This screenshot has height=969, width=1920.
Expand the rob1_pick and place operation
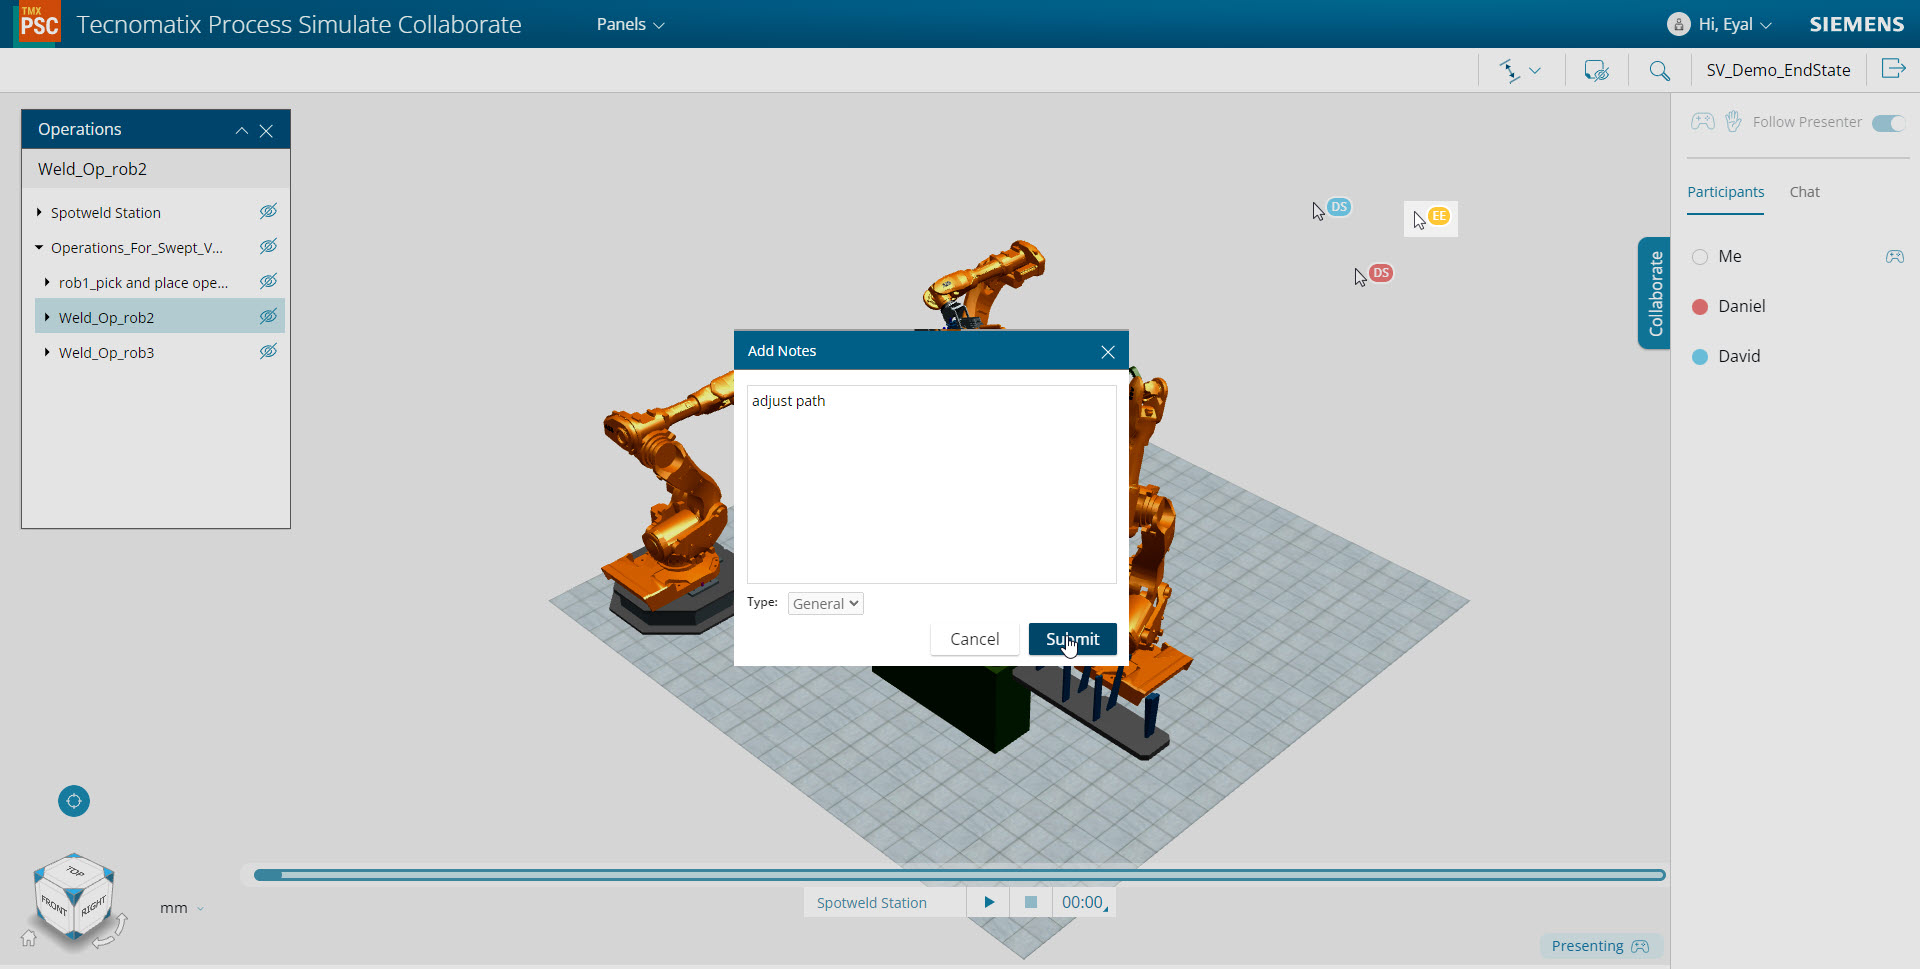[47, 282]
